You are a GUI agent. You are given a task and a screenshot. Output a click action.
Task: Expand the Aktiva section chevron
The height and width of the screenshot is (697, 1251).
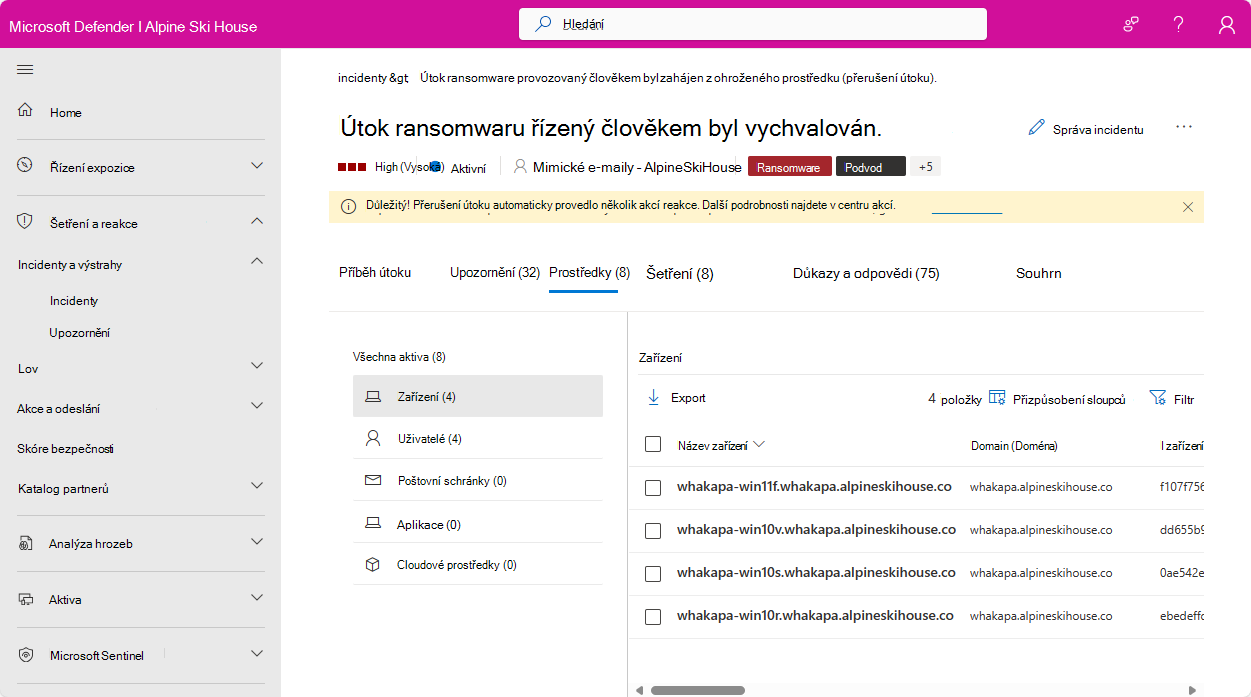257,598
